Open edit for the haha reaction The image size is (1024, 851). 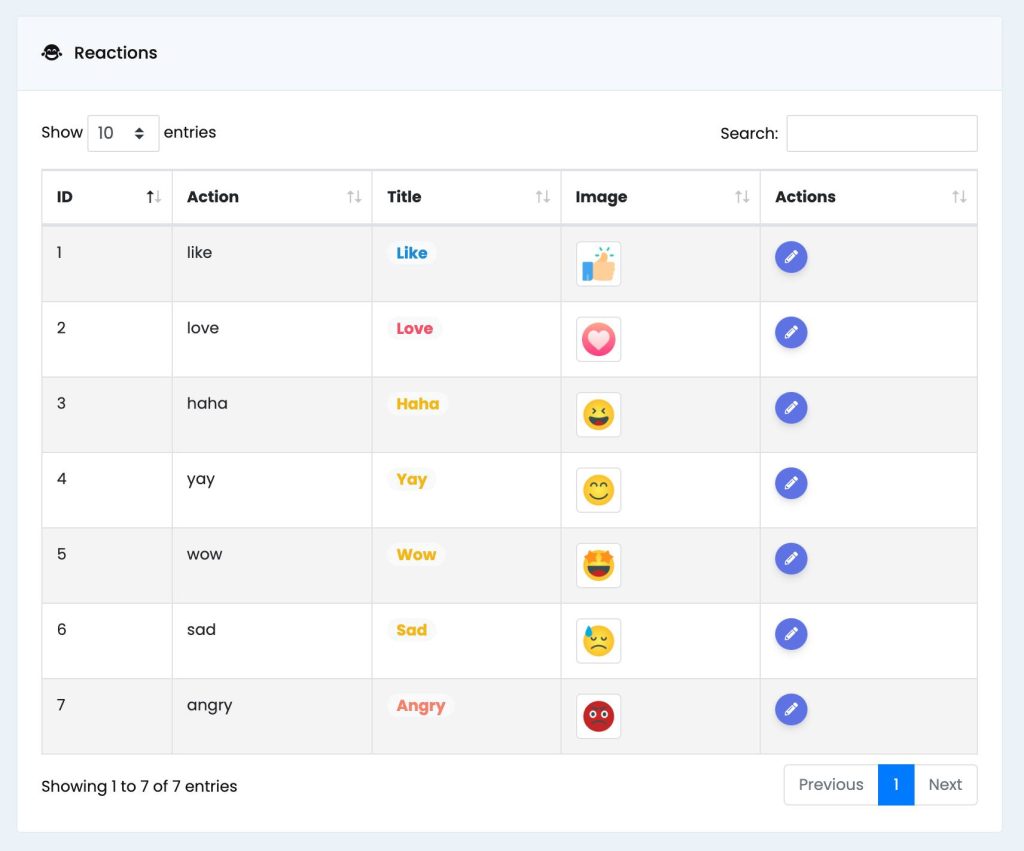tap(791, 408)
